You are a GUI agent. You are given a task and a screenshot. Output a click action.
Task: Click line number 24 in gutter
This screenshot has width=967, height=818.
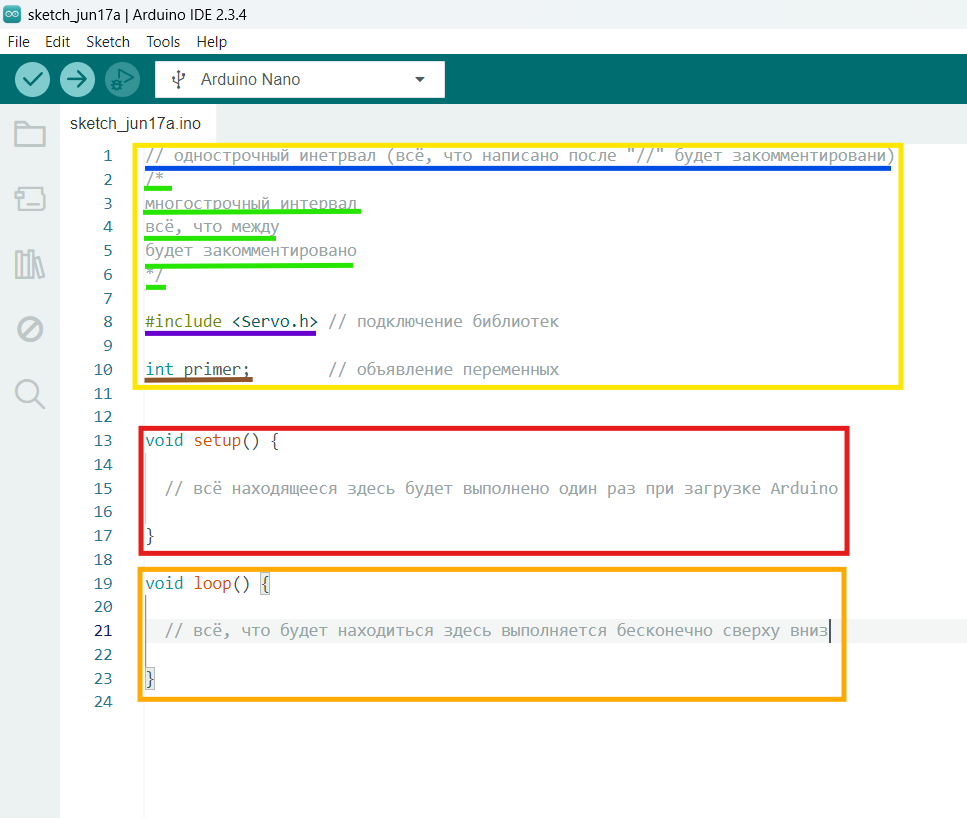coord(103,701)
